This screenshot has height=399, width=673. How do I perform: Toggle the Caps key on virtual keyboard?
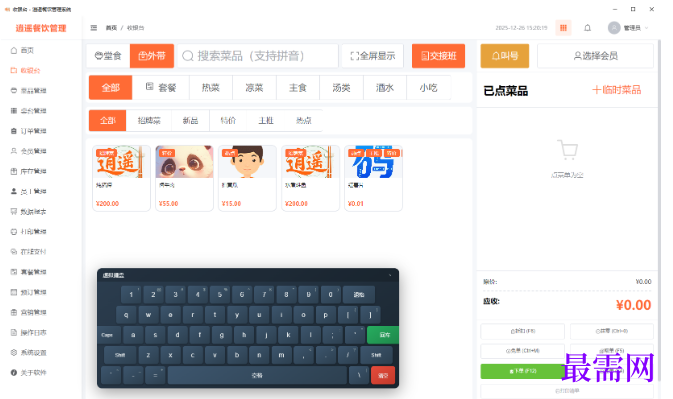(109, 335)
